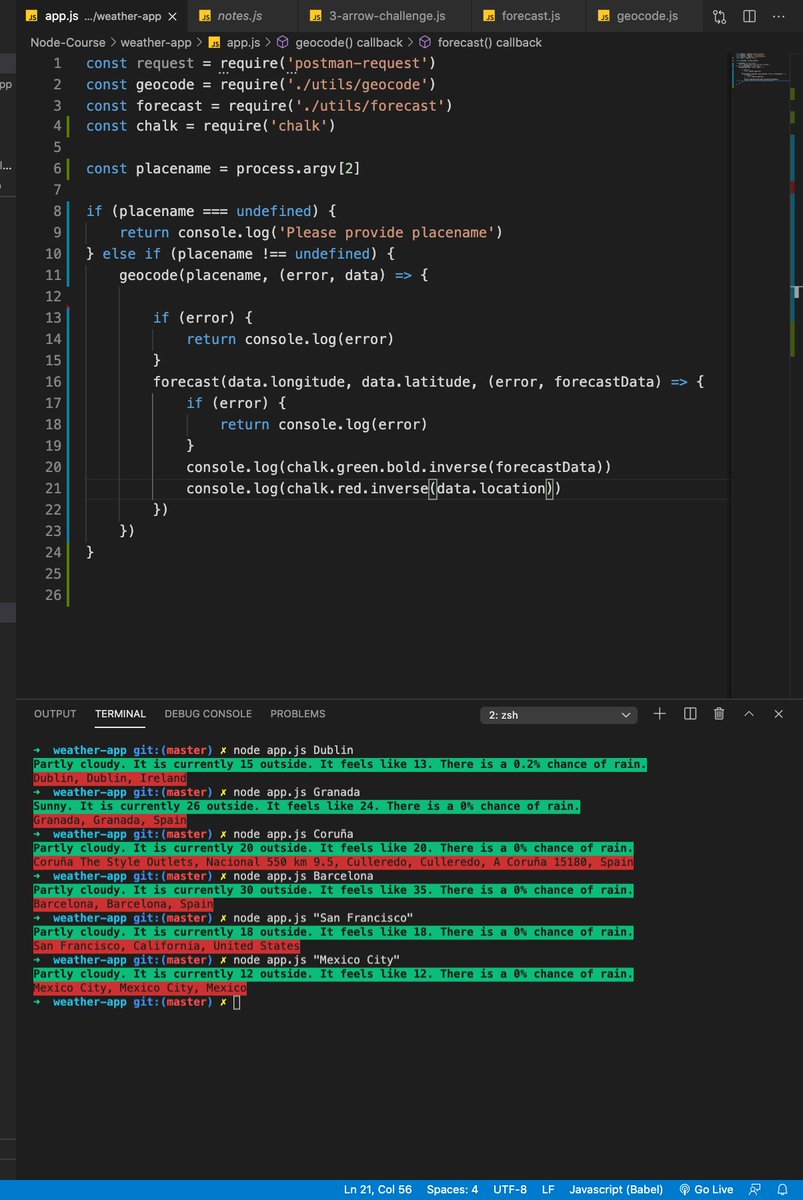Click weather-app in the breadcrumb path
The height and width of the screenshot is (1200, 803).
[x=157, y=42]
